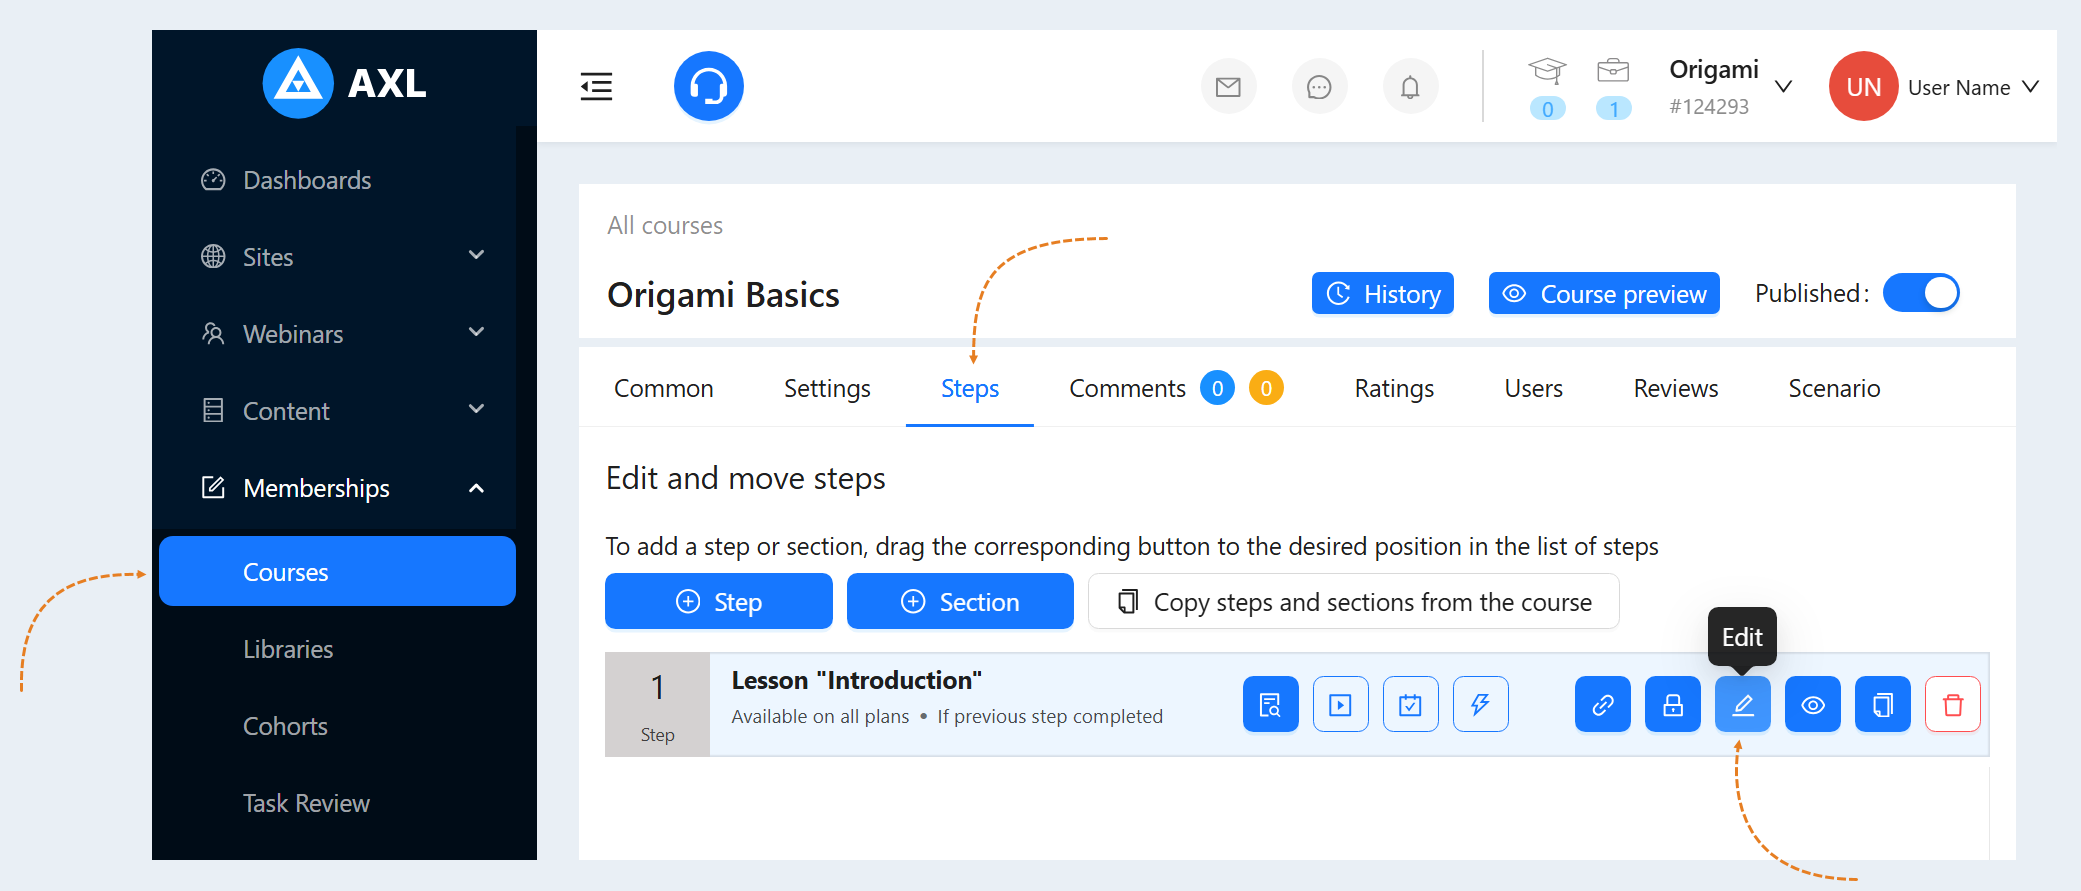Viewport: 2081px width, 891px height.
Task: Click the pencil Edit icon for lesson
Action: 1742,705
